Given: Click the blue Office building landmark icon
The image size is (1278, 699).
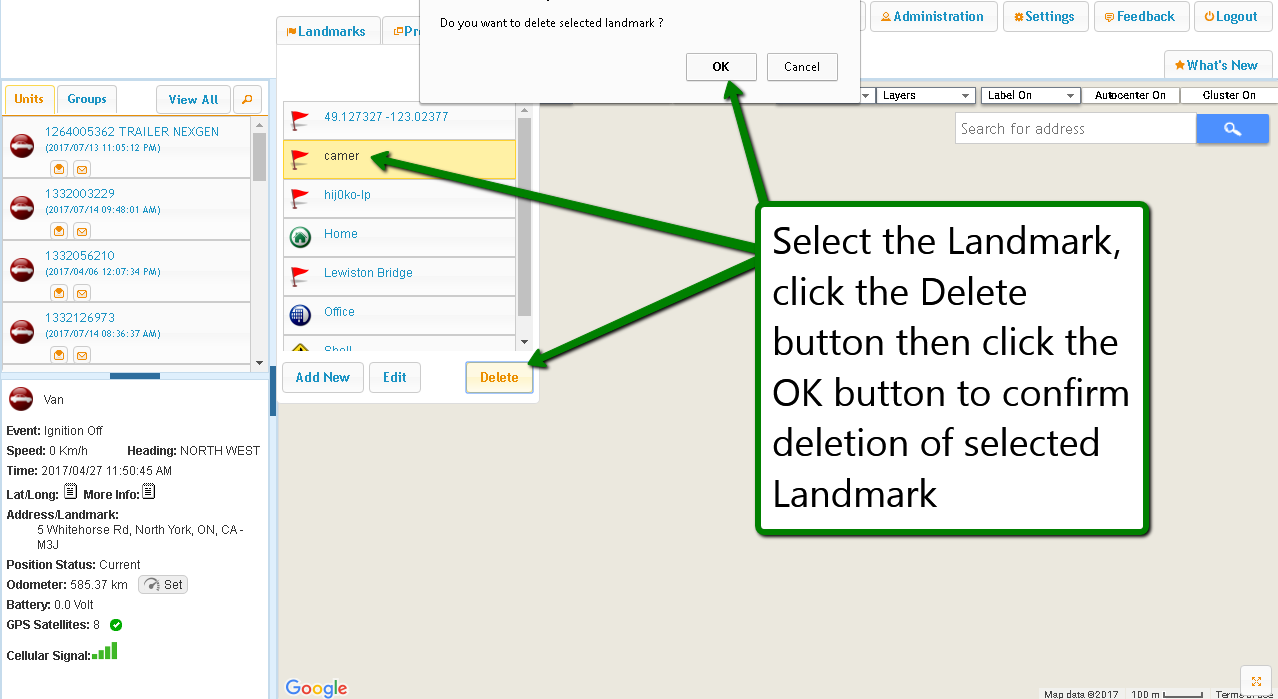Looking at the screenshot, I should coord(300,315).
